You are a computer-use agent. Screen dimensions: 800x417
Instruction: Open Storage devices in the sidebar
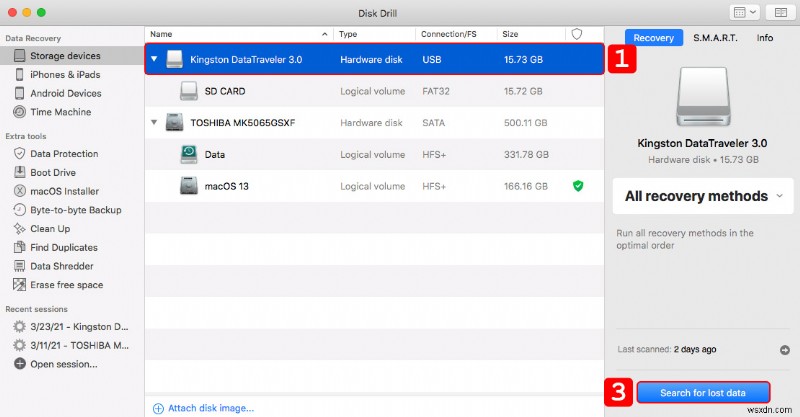64,56
